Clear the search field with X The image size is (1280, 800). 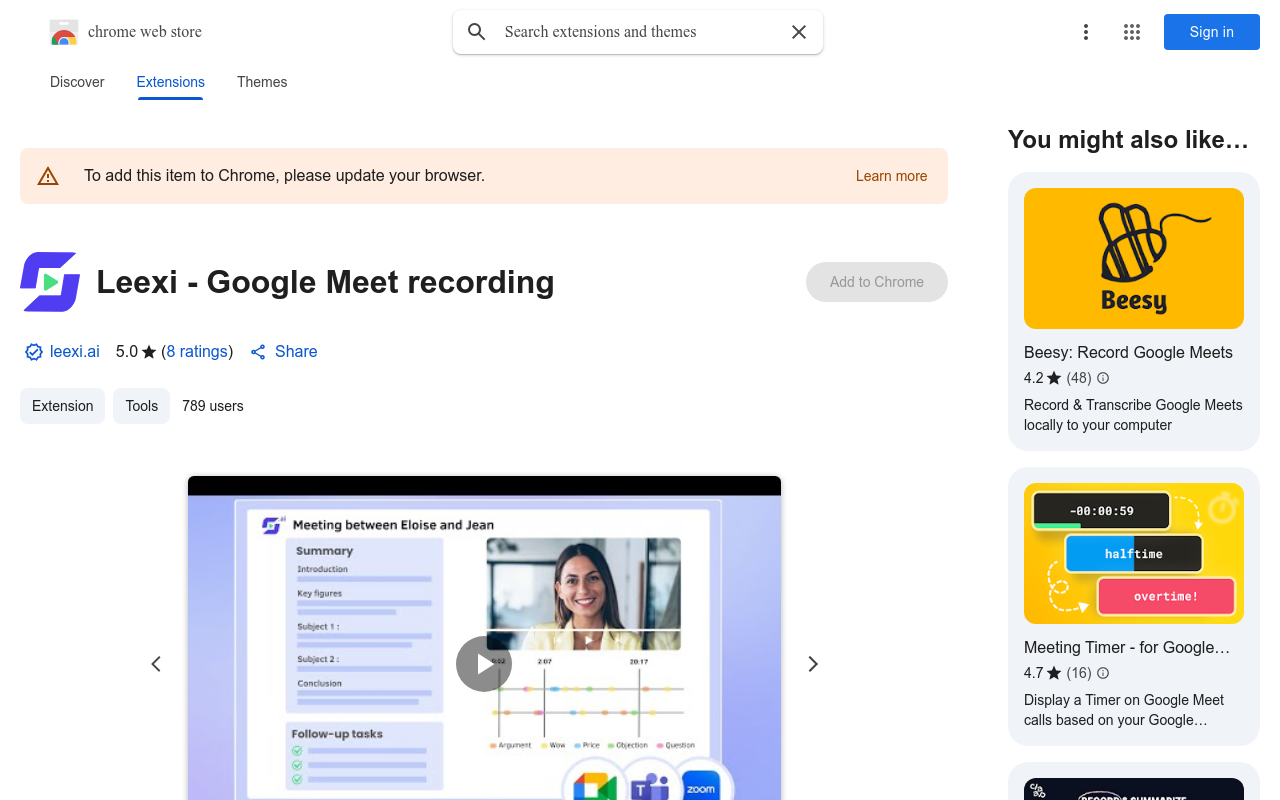click(x=799, y=32)
